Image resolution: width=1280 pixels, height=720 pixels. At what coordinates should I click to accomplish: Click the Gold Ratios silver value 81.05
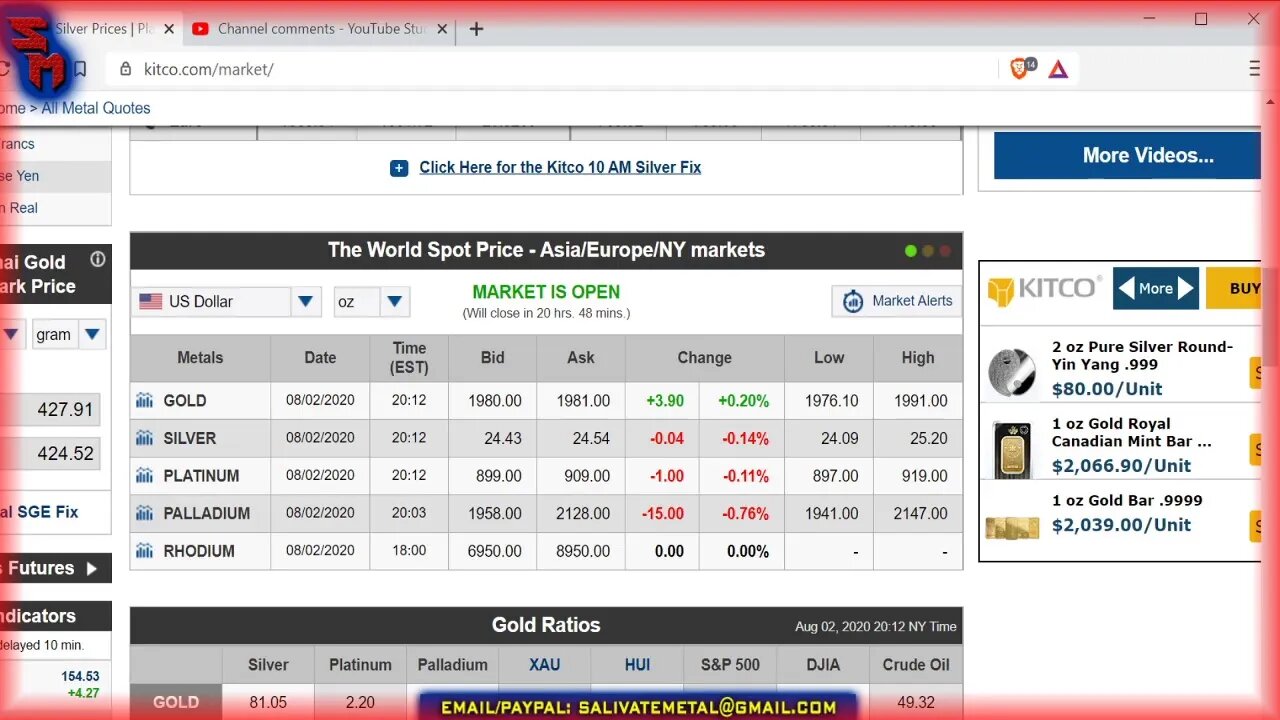tap(268, 703)
